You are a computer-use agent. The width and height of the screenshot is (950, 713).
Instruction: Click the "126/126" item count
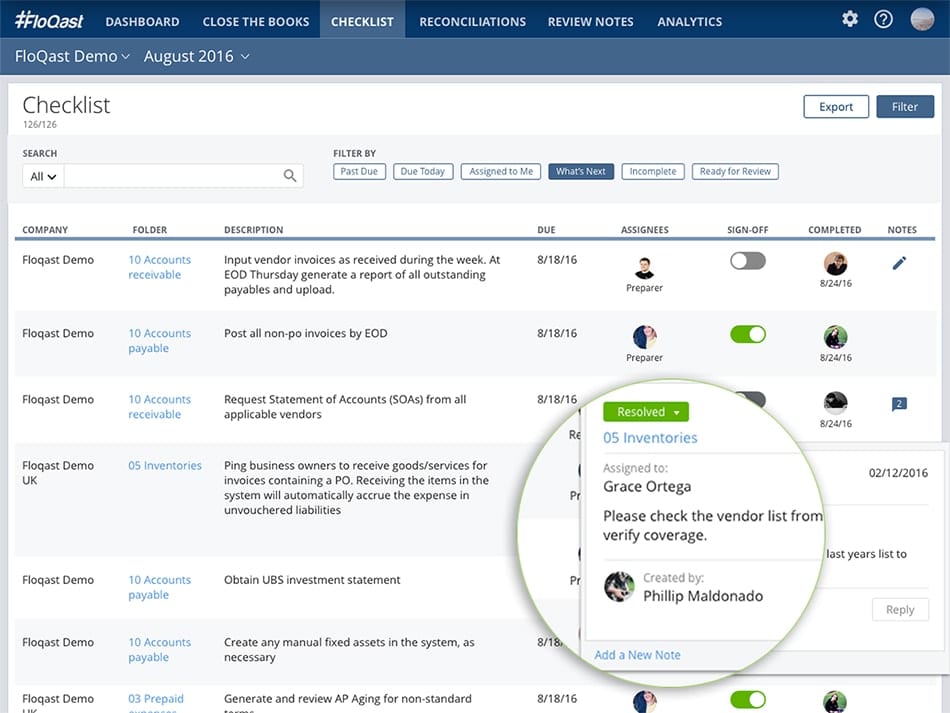click(x=40, y=124)
